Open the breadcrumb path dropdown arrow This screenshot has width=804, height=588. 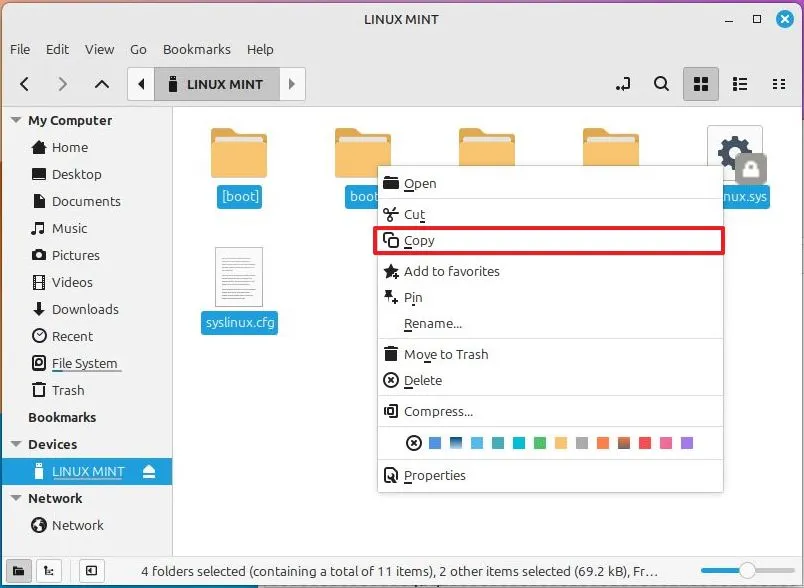[291, 84]
